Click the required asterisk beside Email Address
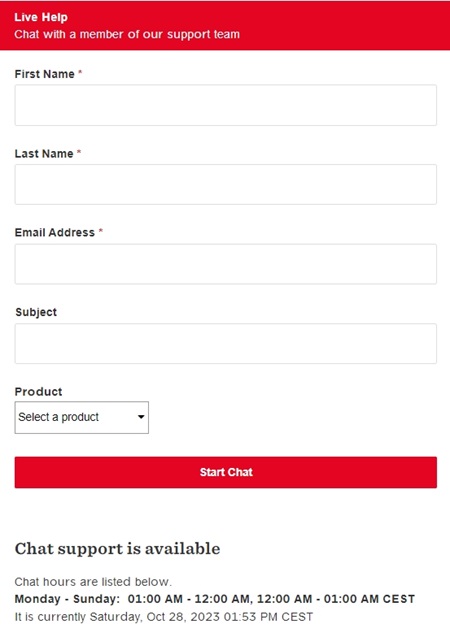 [x=101, y=231]
